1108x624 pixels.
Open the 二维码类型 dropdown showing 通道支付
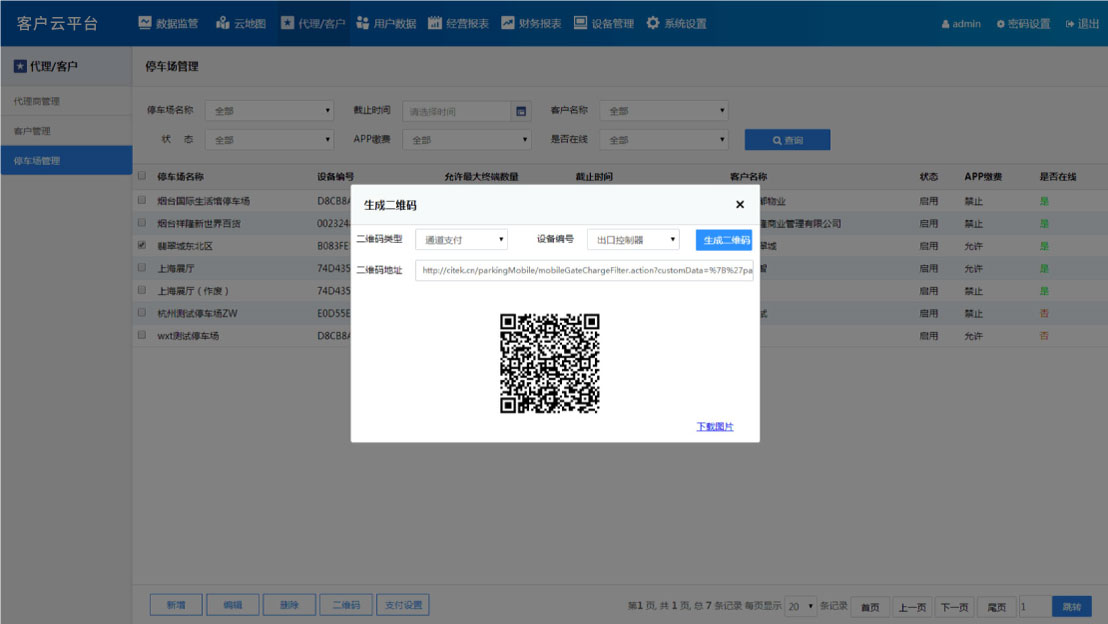461,240
